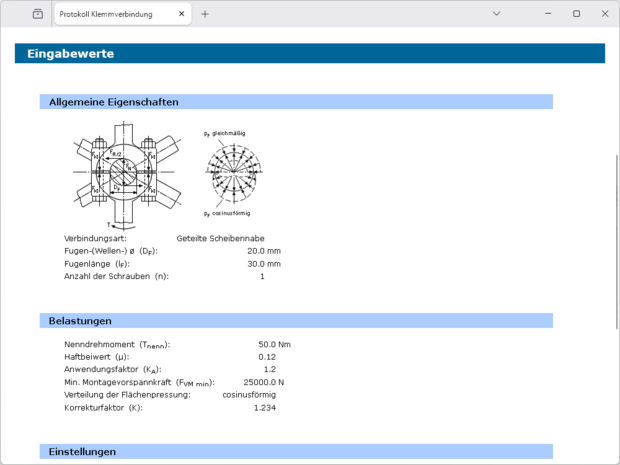Maximize the browser window
This screenshot has width=620, height=465.
pyautogui.click(x=576, y=14)
